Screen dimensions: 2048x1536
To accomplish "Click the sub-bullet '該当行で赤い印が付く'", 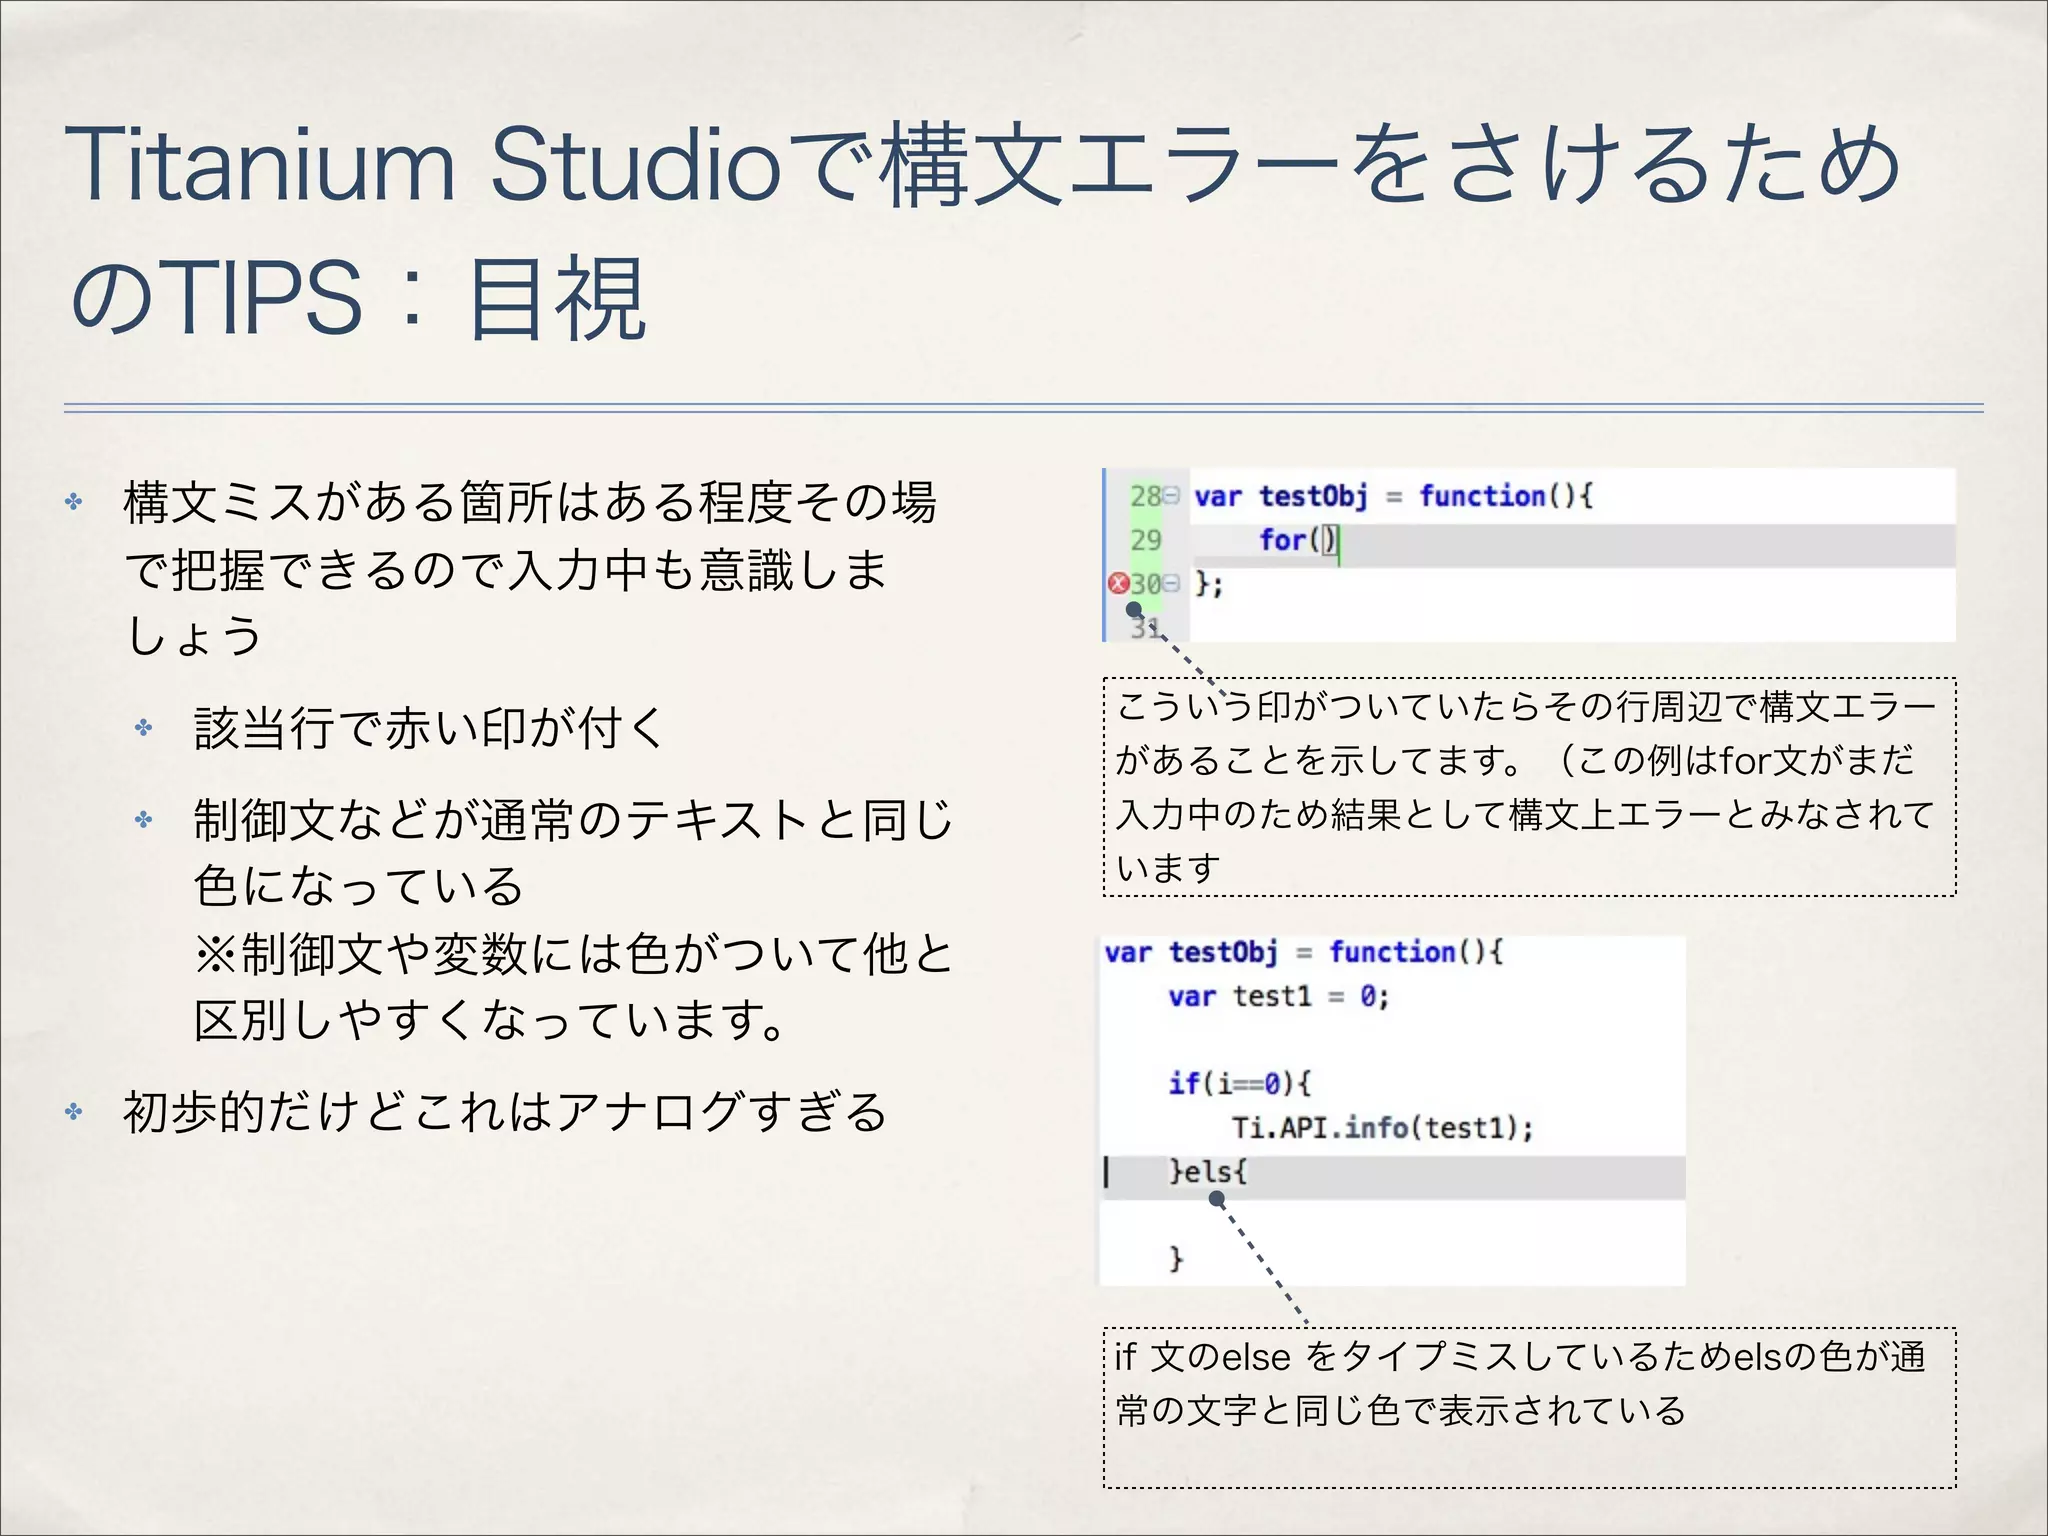I will point(429,727).
